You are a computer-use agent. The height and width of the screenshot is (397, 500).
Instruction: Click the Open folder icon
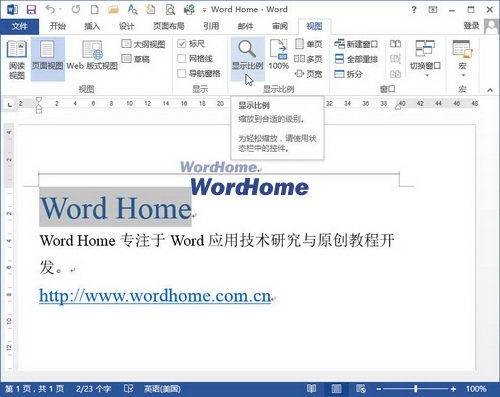pos(113,10)
